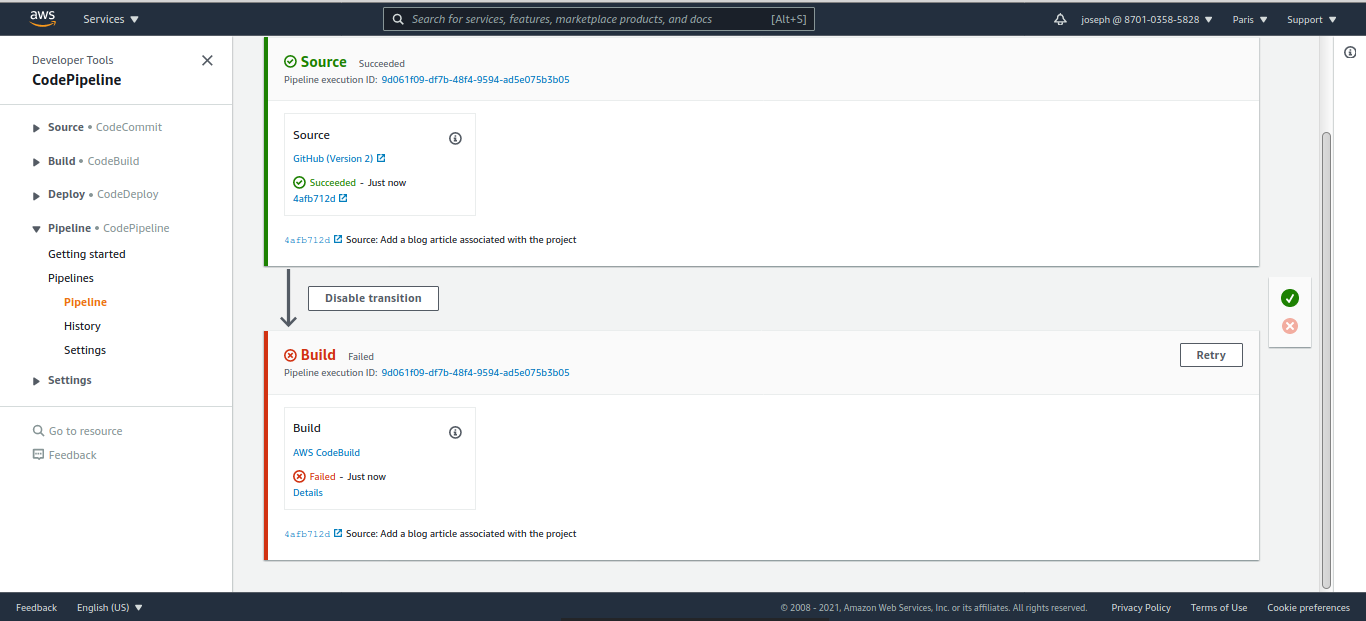This screenshot has height=621, width=1366.
Task: Open the Paris region dropdown
Action: 1250,19
